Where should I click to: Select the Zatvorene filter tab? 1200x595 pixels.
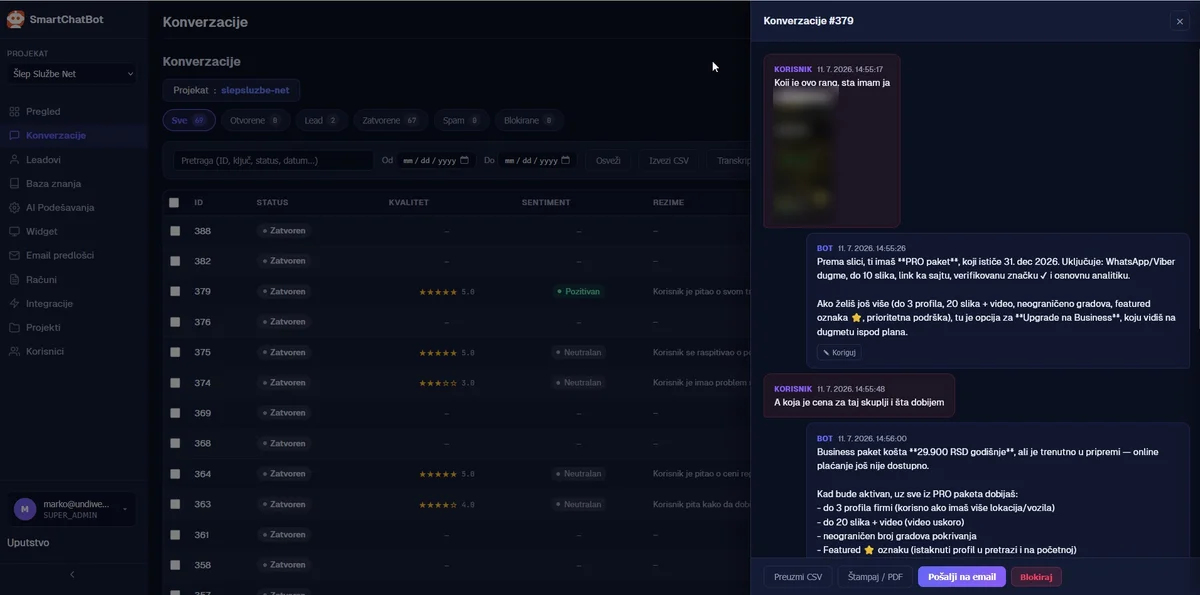(390, 120)
